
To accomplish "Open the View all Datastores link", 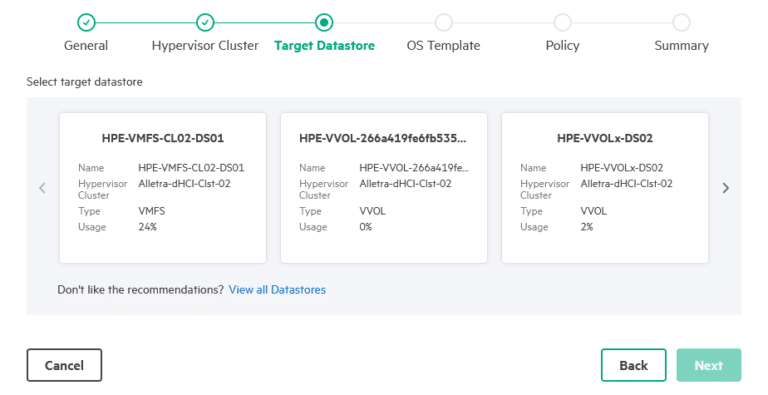I will 277,290.
